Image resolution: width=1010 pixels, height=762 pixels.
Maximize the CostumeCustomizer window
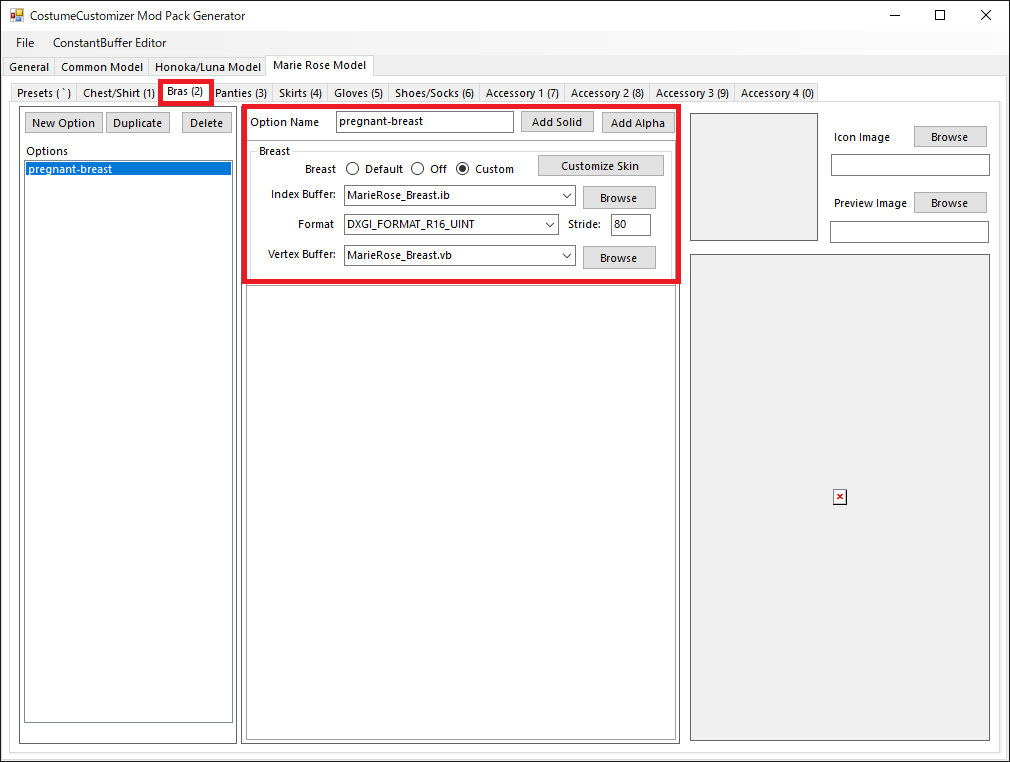(940, 15)
